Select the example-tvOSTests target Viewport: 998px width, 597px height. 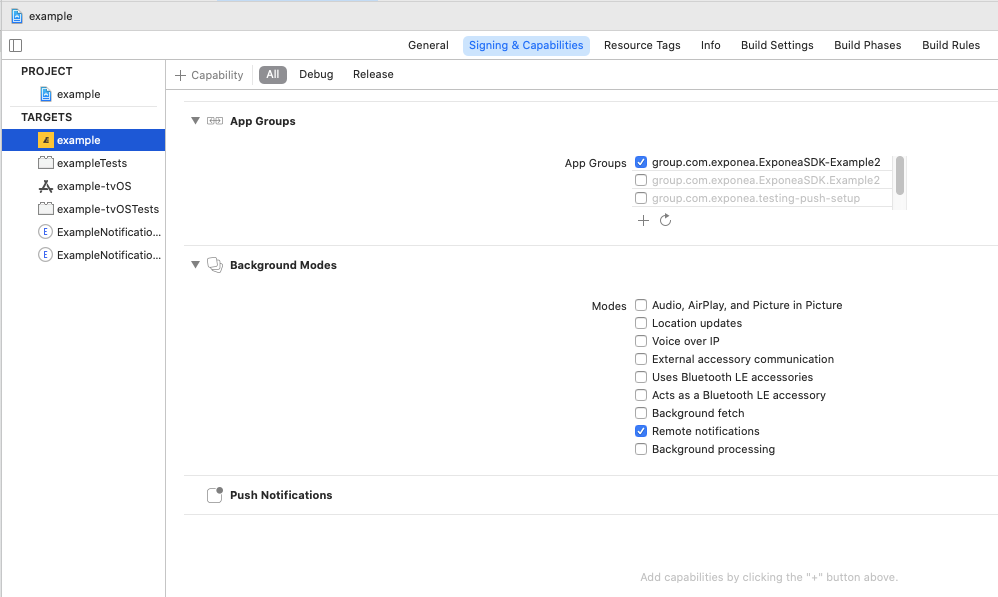pyautogui.click(x=83, y=209)
